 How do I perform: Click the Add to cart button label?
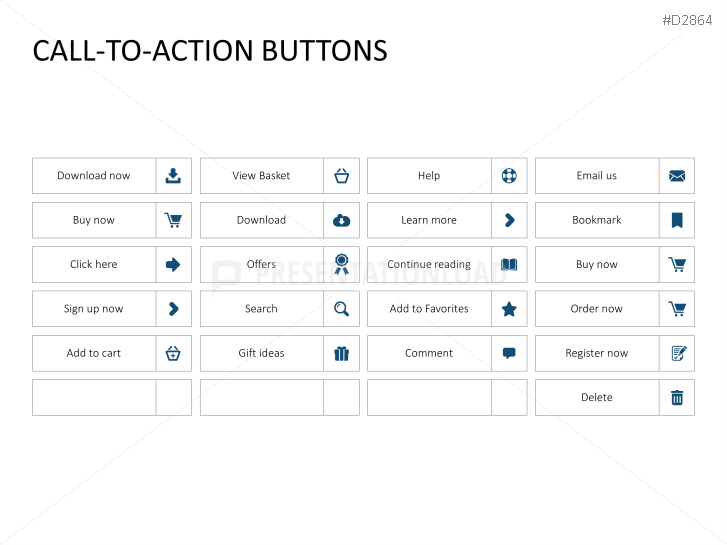[x=94, y=353]
